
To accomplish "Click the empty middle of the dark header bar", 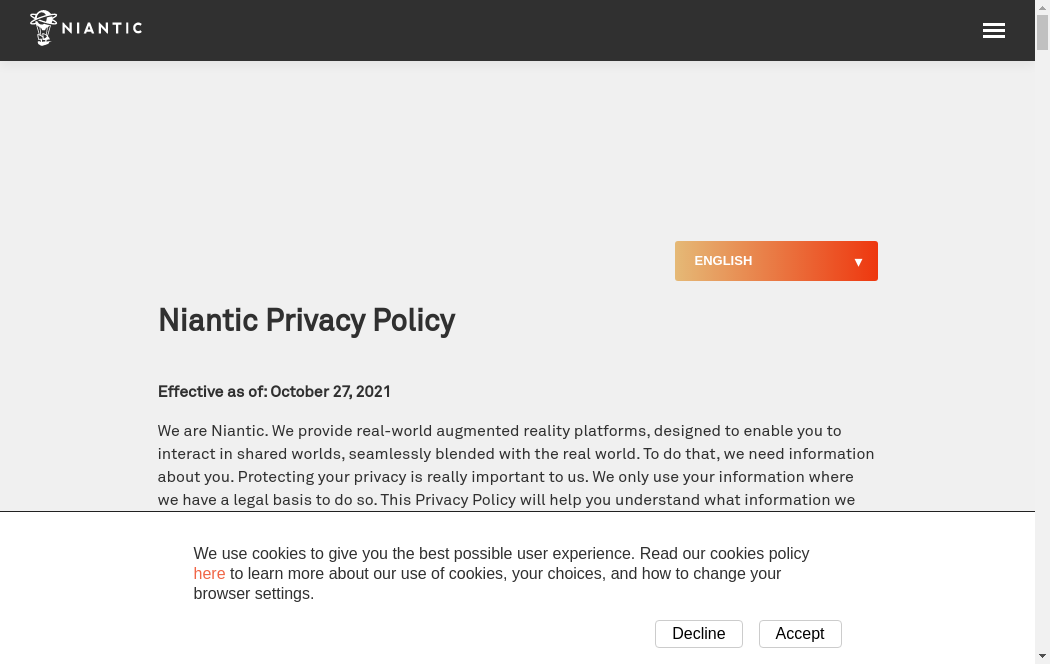I will (x=560, y=30).
